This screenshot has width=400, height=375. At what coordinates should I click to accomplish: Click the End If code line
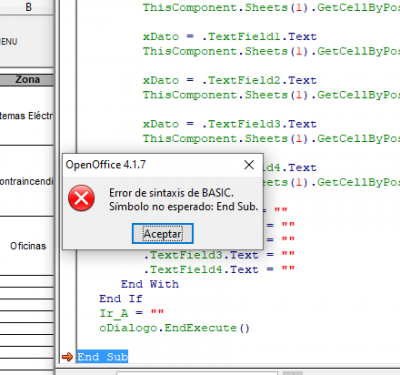[121, 299]
